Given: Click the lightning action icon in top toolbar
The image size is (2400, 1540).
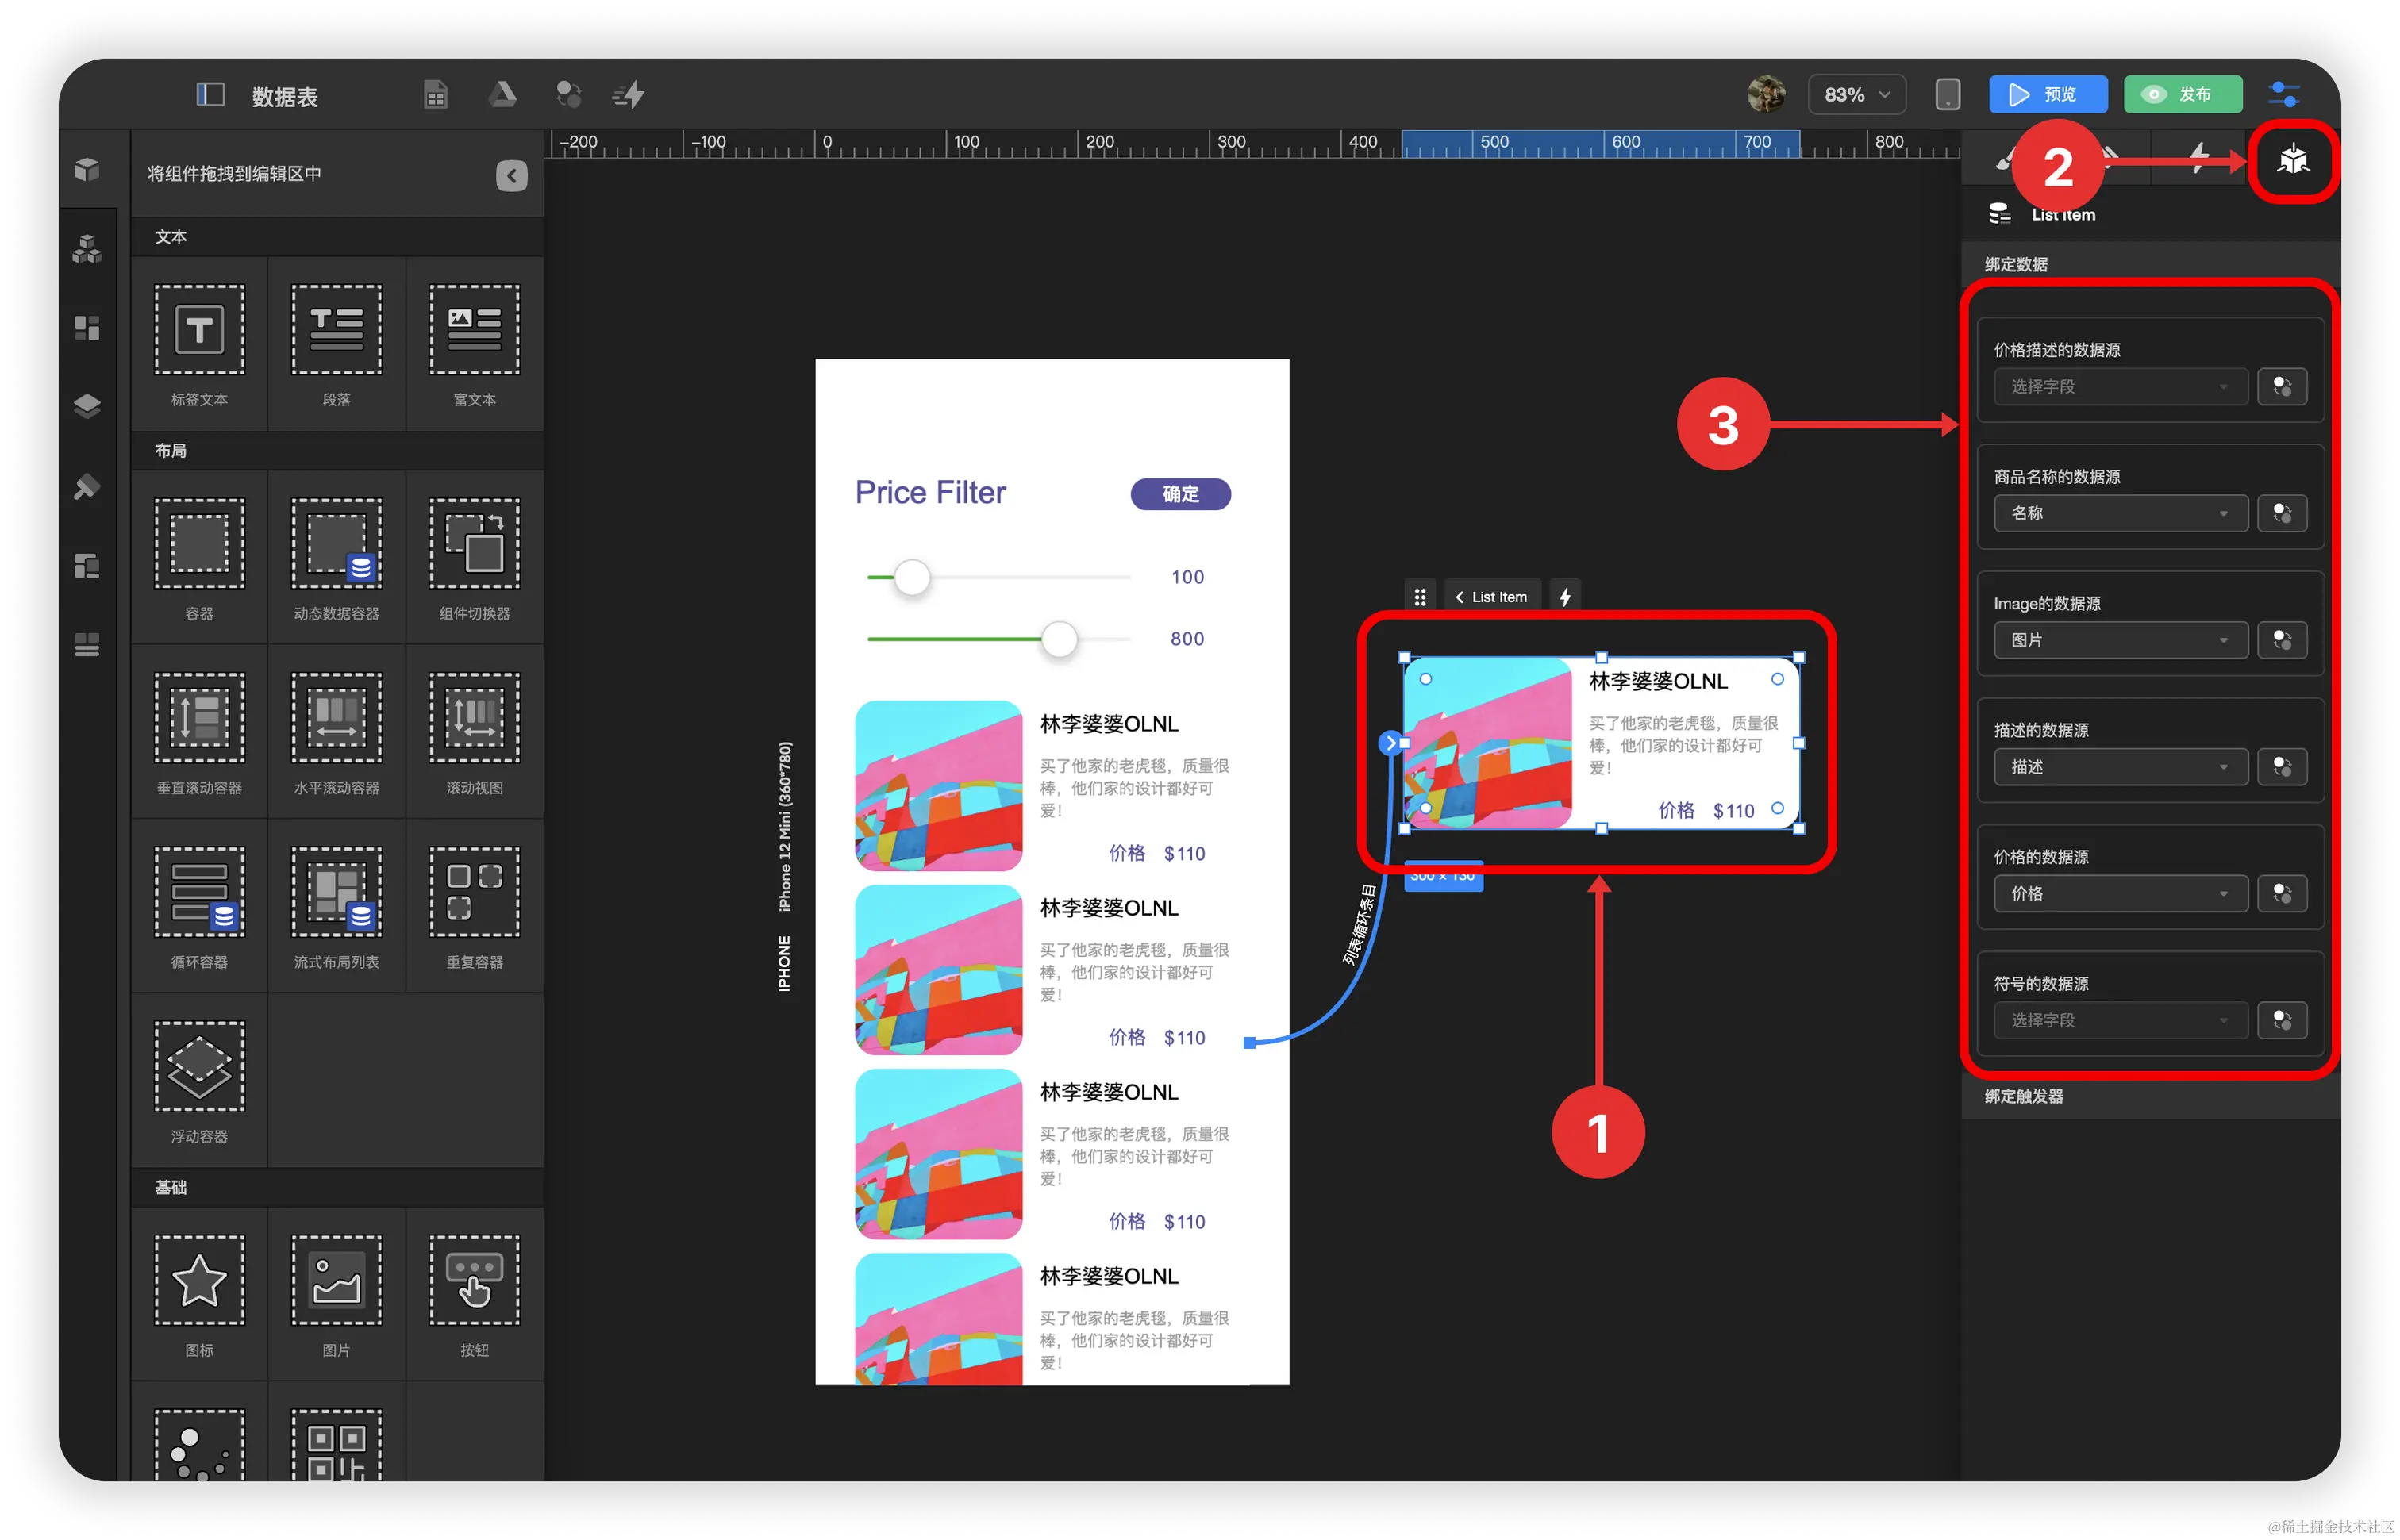Looking at the screenshot, I should pos(629,95).
